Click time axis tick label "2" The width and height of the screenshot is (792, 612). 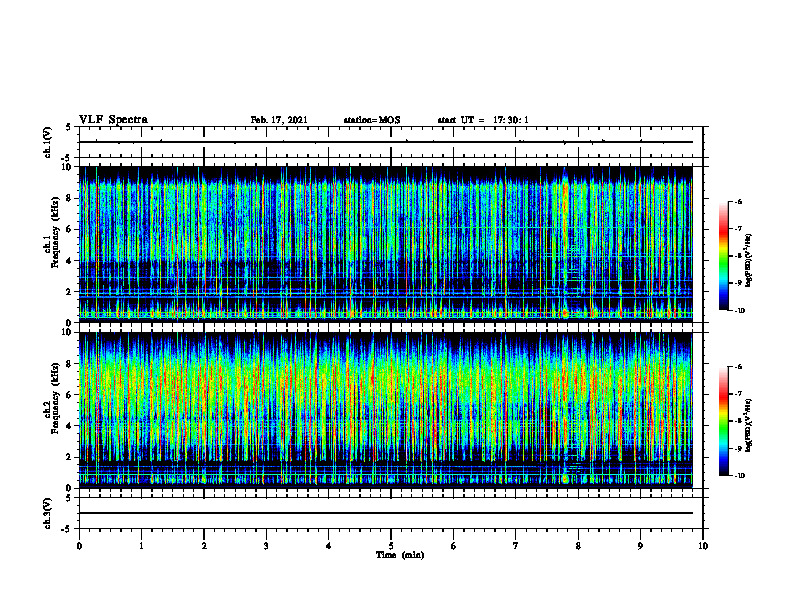[204, 546]
